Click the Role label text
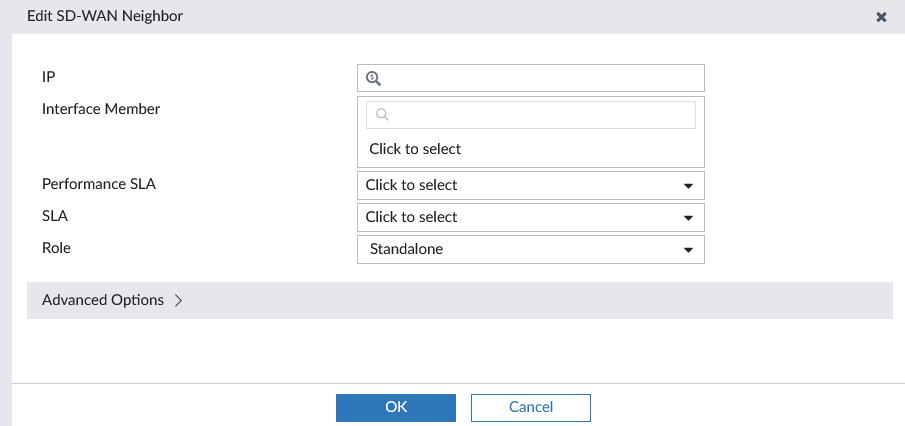The image size is (905, 426). point(57,247)
